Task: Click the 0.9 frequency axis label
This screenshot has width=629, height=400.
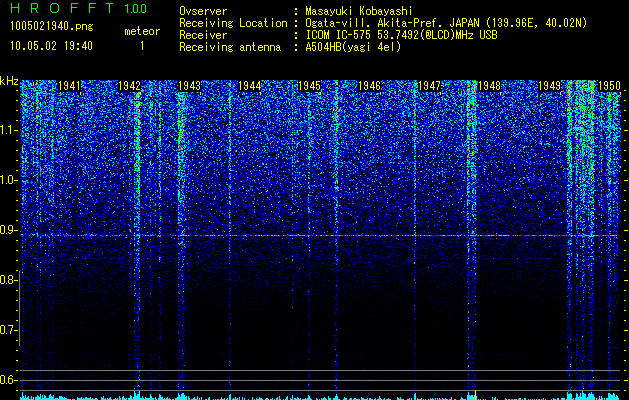Action: point(8,230)
